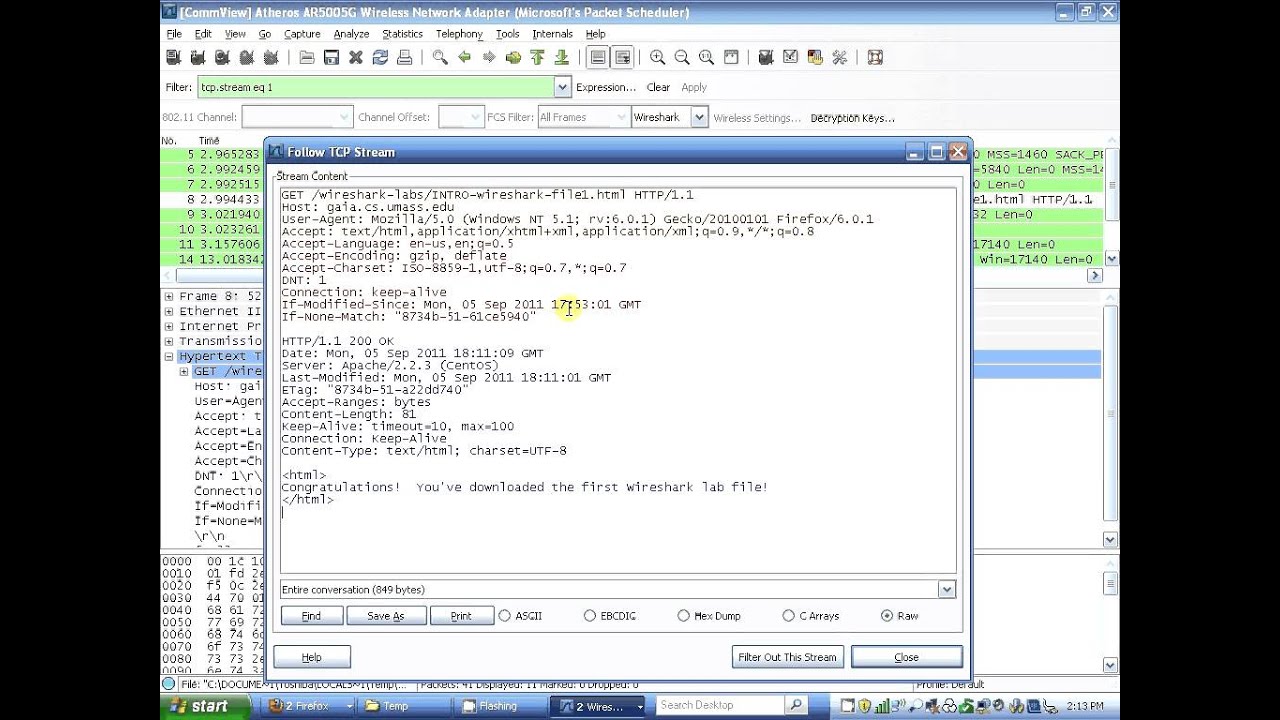Click the packet list horizontal scrollbar right arrow
This screenshot has width=1280, height=720.
1095,275
